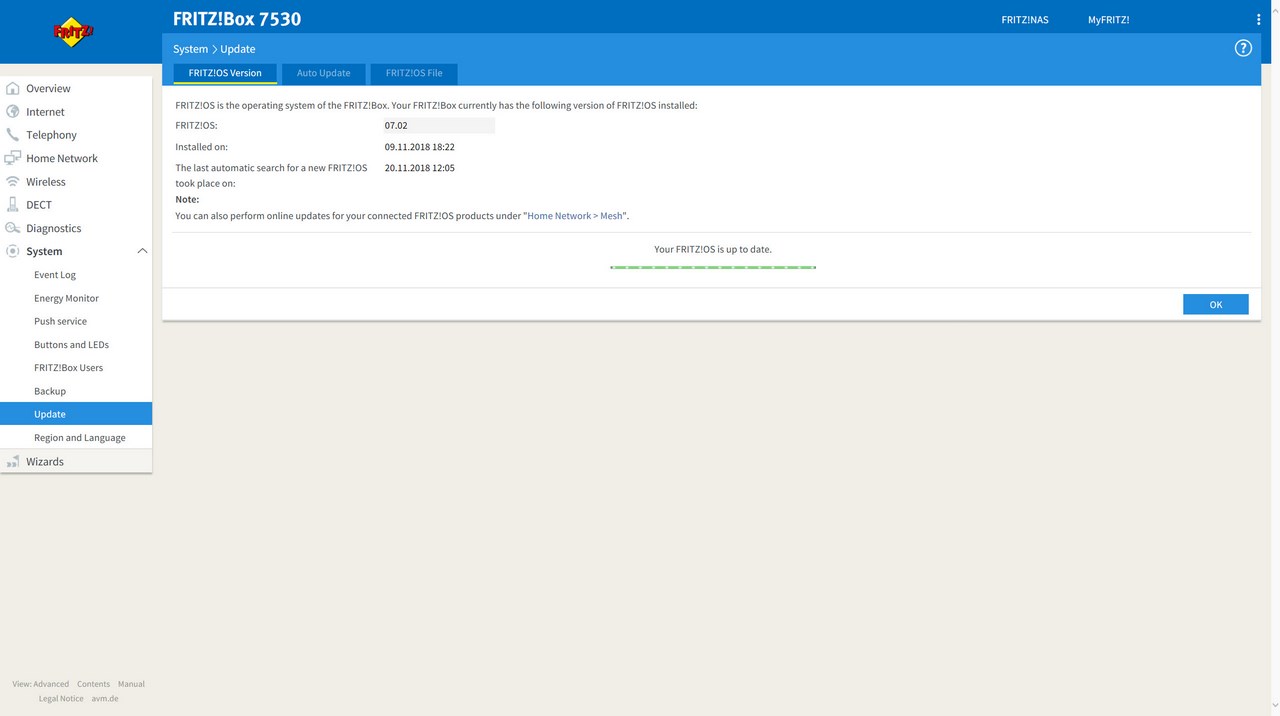Click the search date 20.11.2018 12:05
Screen dimensions: 1280x716
tap(420, 168)
